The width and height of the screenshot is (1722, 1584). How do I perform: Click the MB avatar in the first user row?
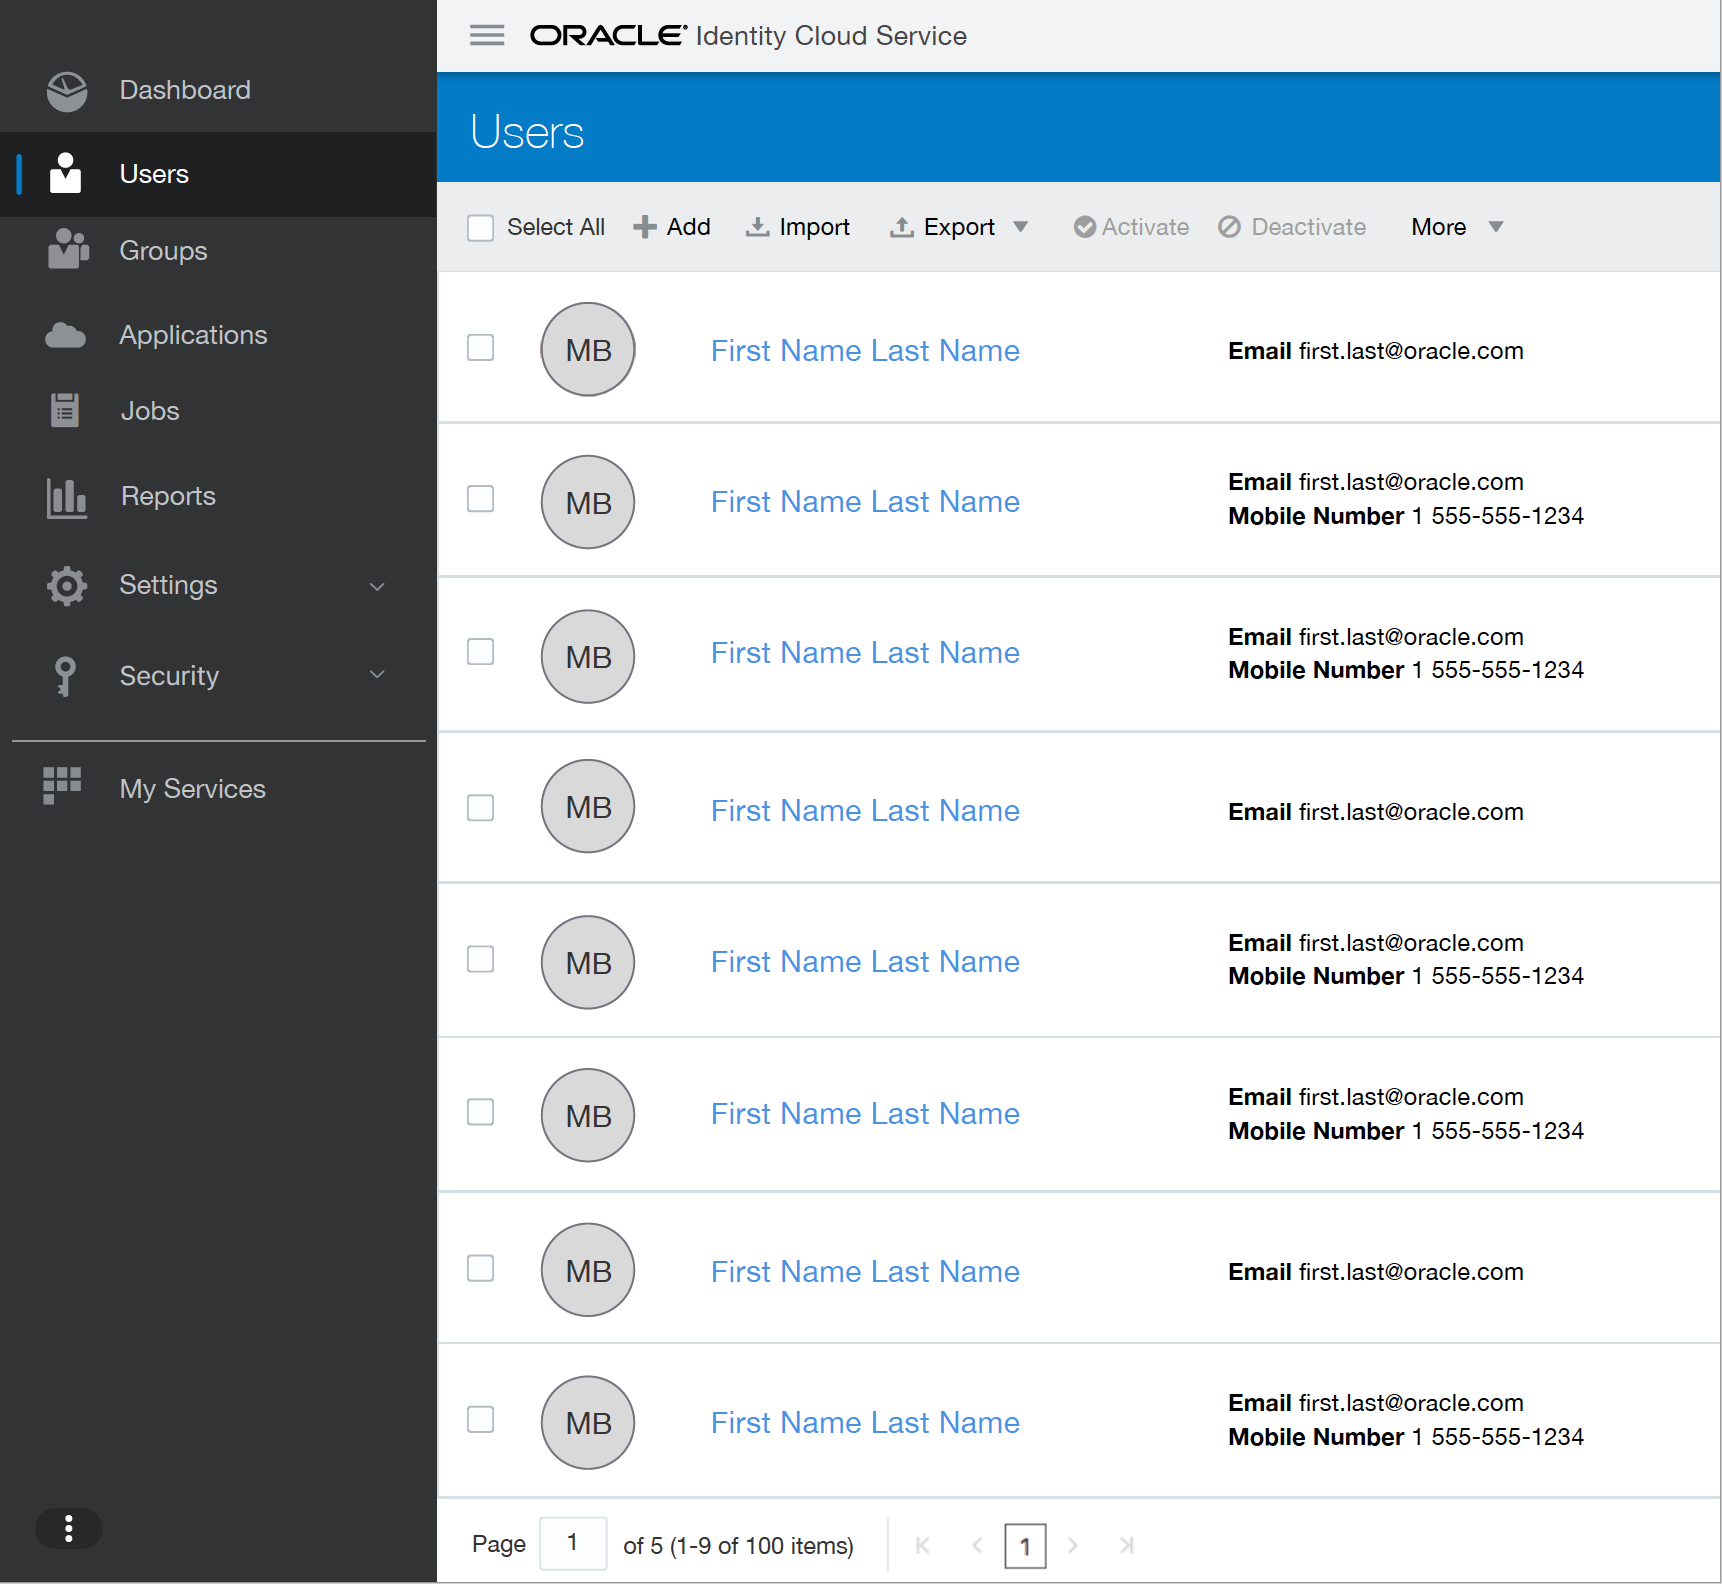[x=588, y=350]
